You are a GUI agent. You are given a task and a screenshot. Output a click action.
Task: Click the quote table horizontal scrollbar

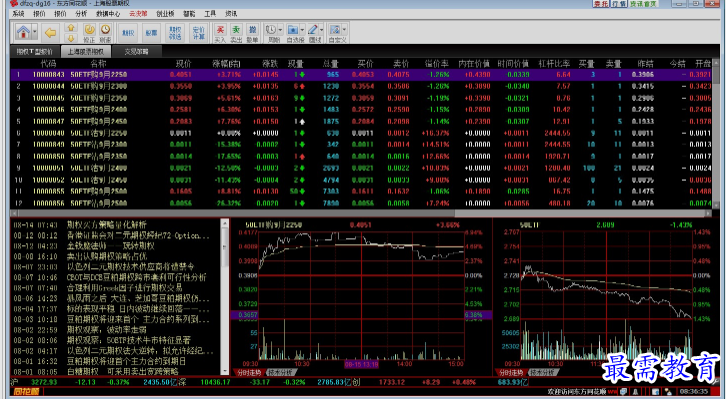pyautogui.click(x=361, y=213)
